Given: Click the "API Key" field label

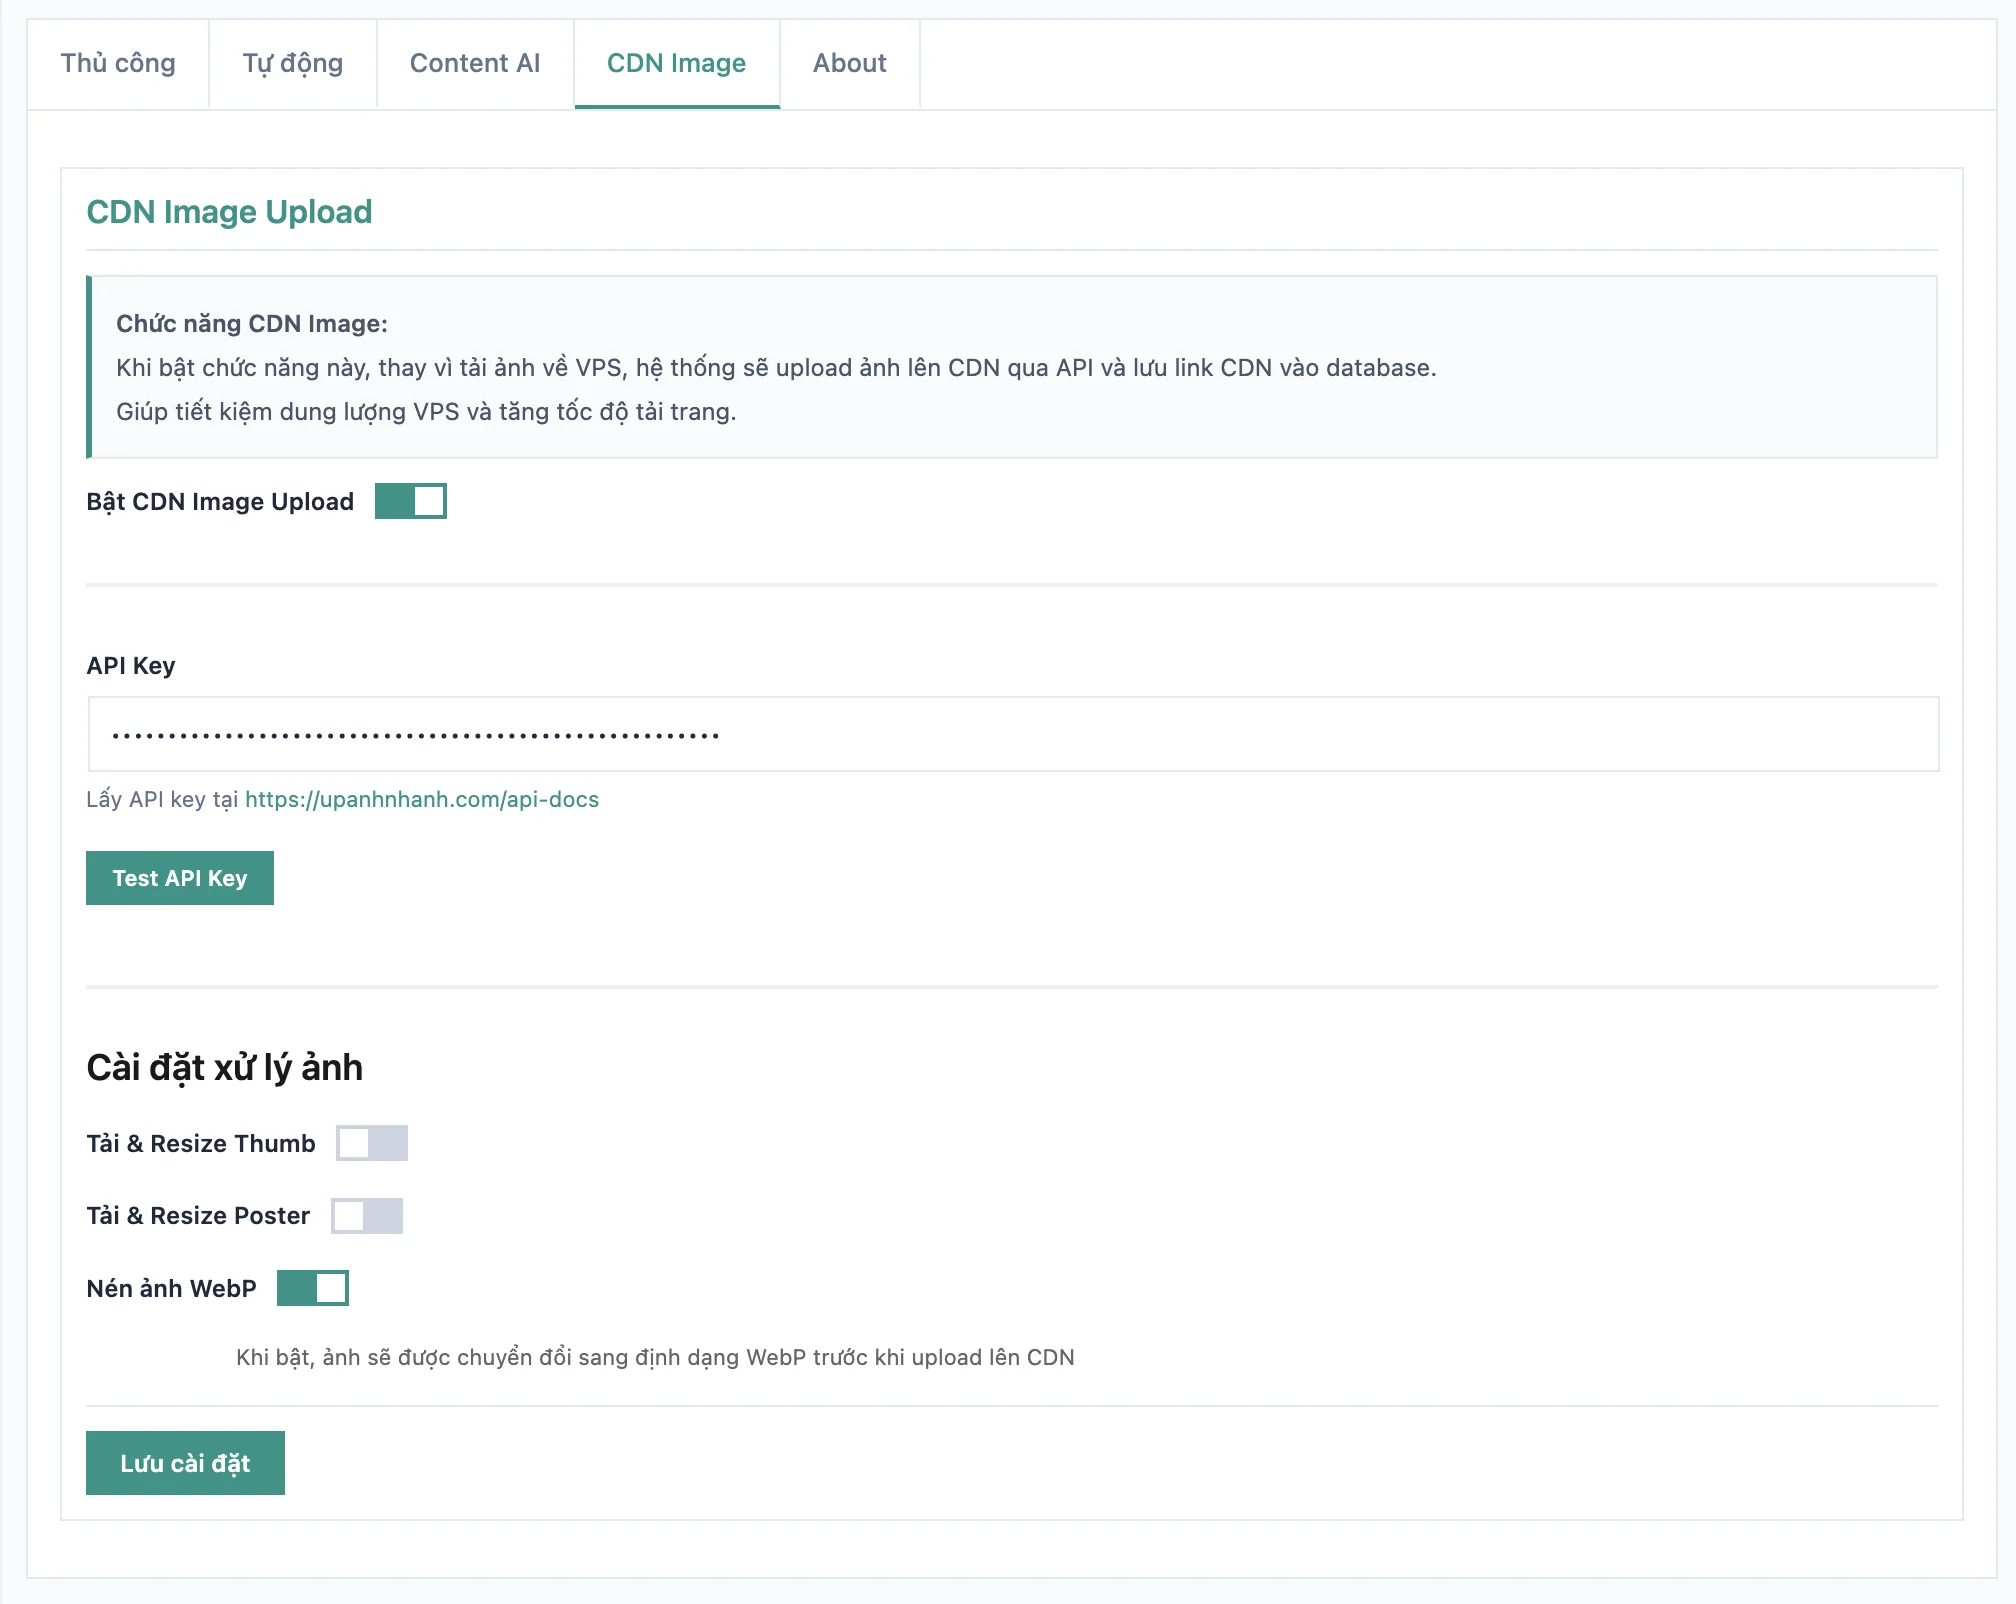Looking at the screenshot, I should click(x=131, y=665).
